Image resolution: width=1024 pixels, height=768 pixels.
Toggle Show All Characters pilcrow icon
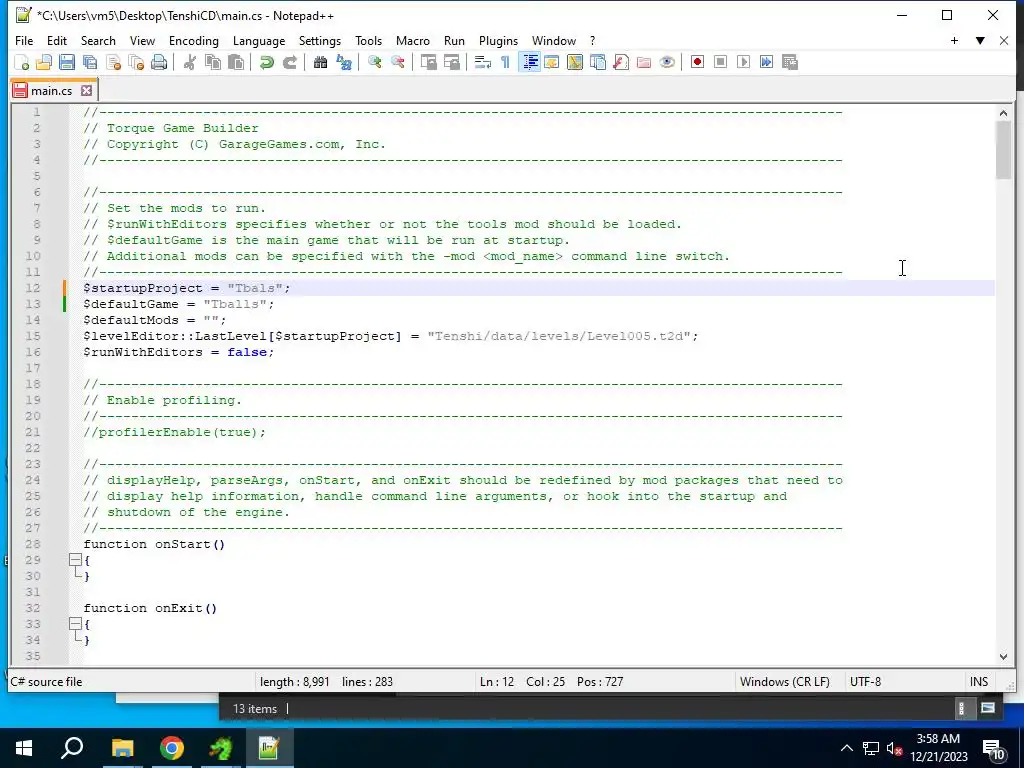pyautogui.click(x=505, y=62)
